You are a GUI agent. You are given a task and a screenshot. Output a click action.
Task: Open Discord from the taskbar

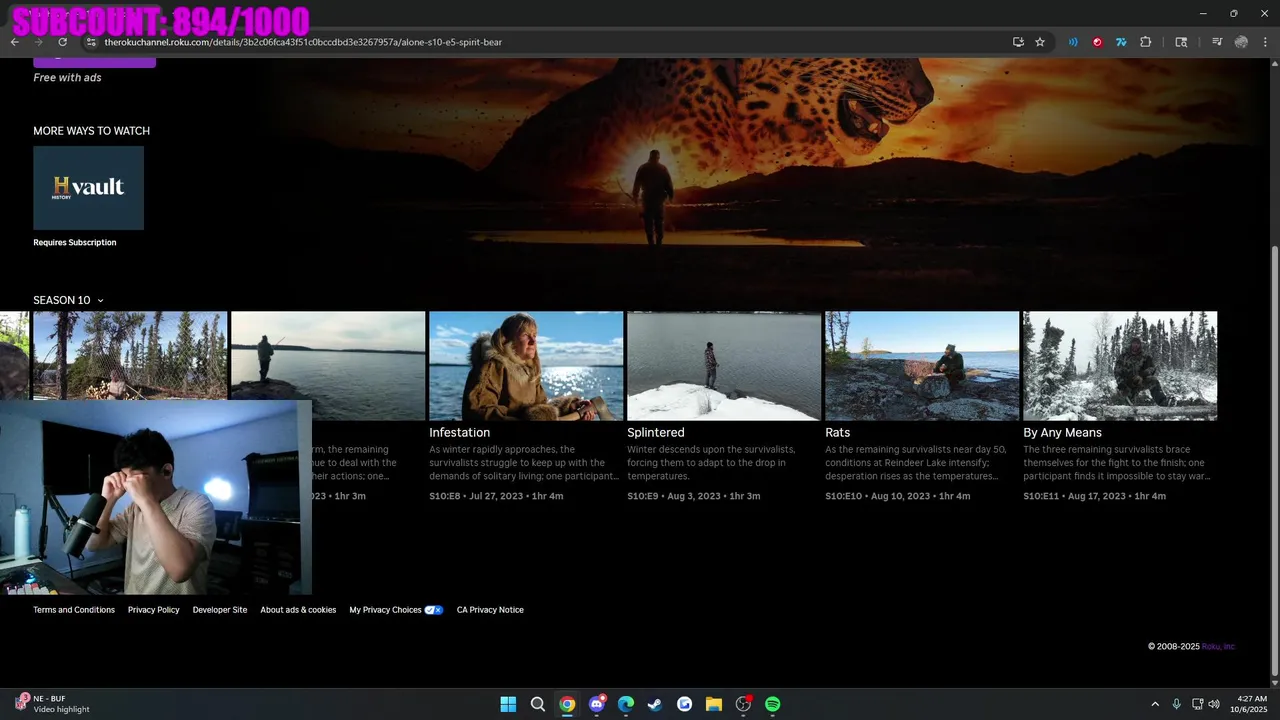597,704
